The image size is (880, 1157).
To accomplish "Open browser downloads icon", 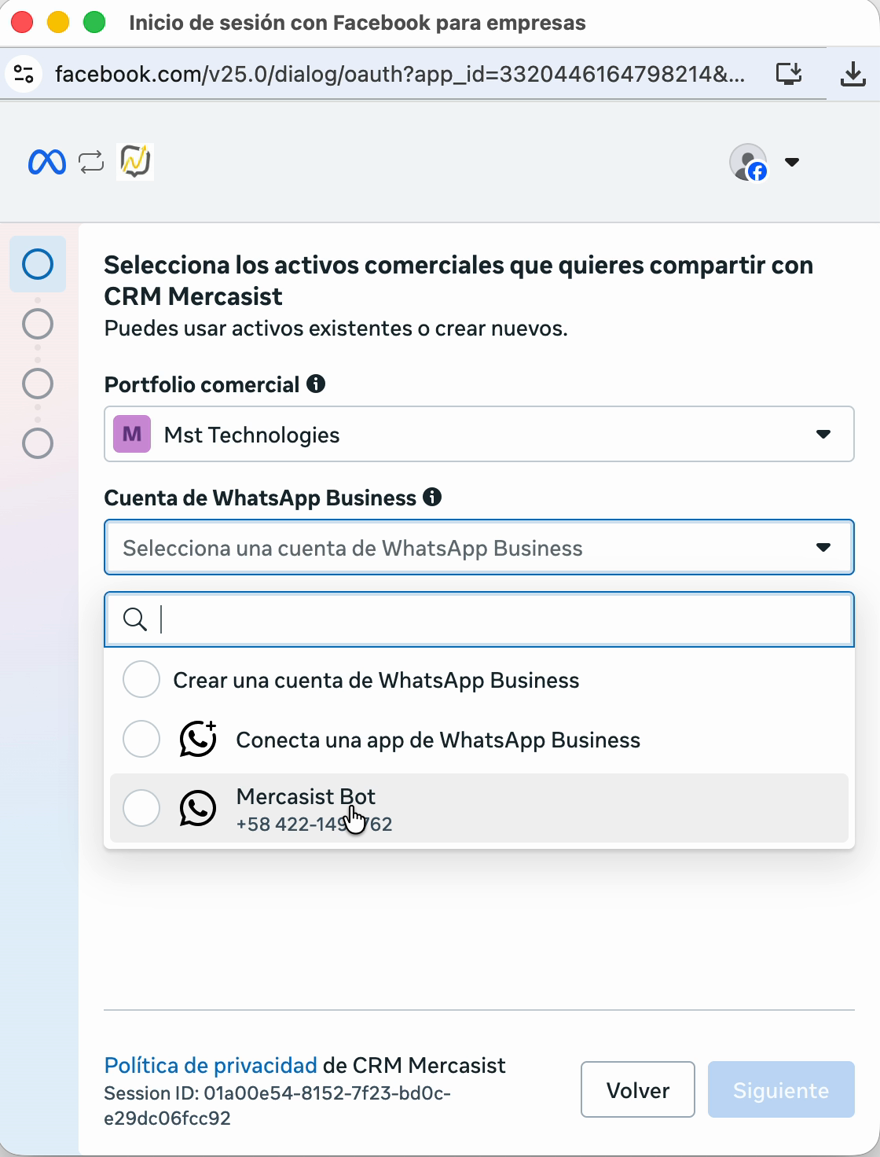I will (x=853, y=74).
